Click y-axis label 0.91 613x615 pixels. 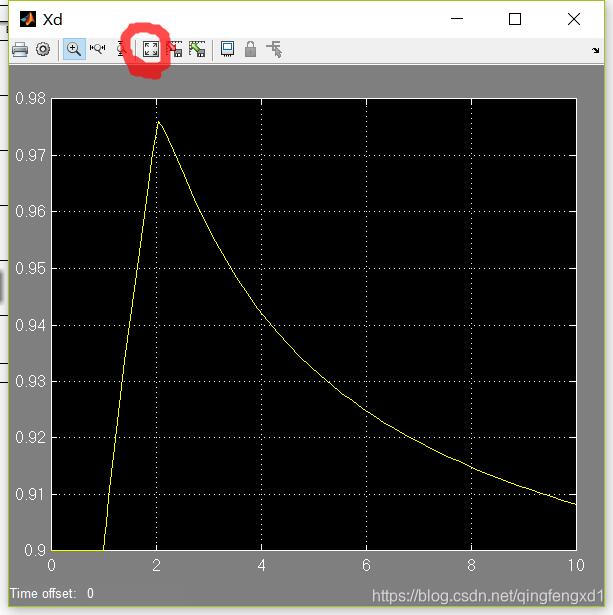pos(31,494)
